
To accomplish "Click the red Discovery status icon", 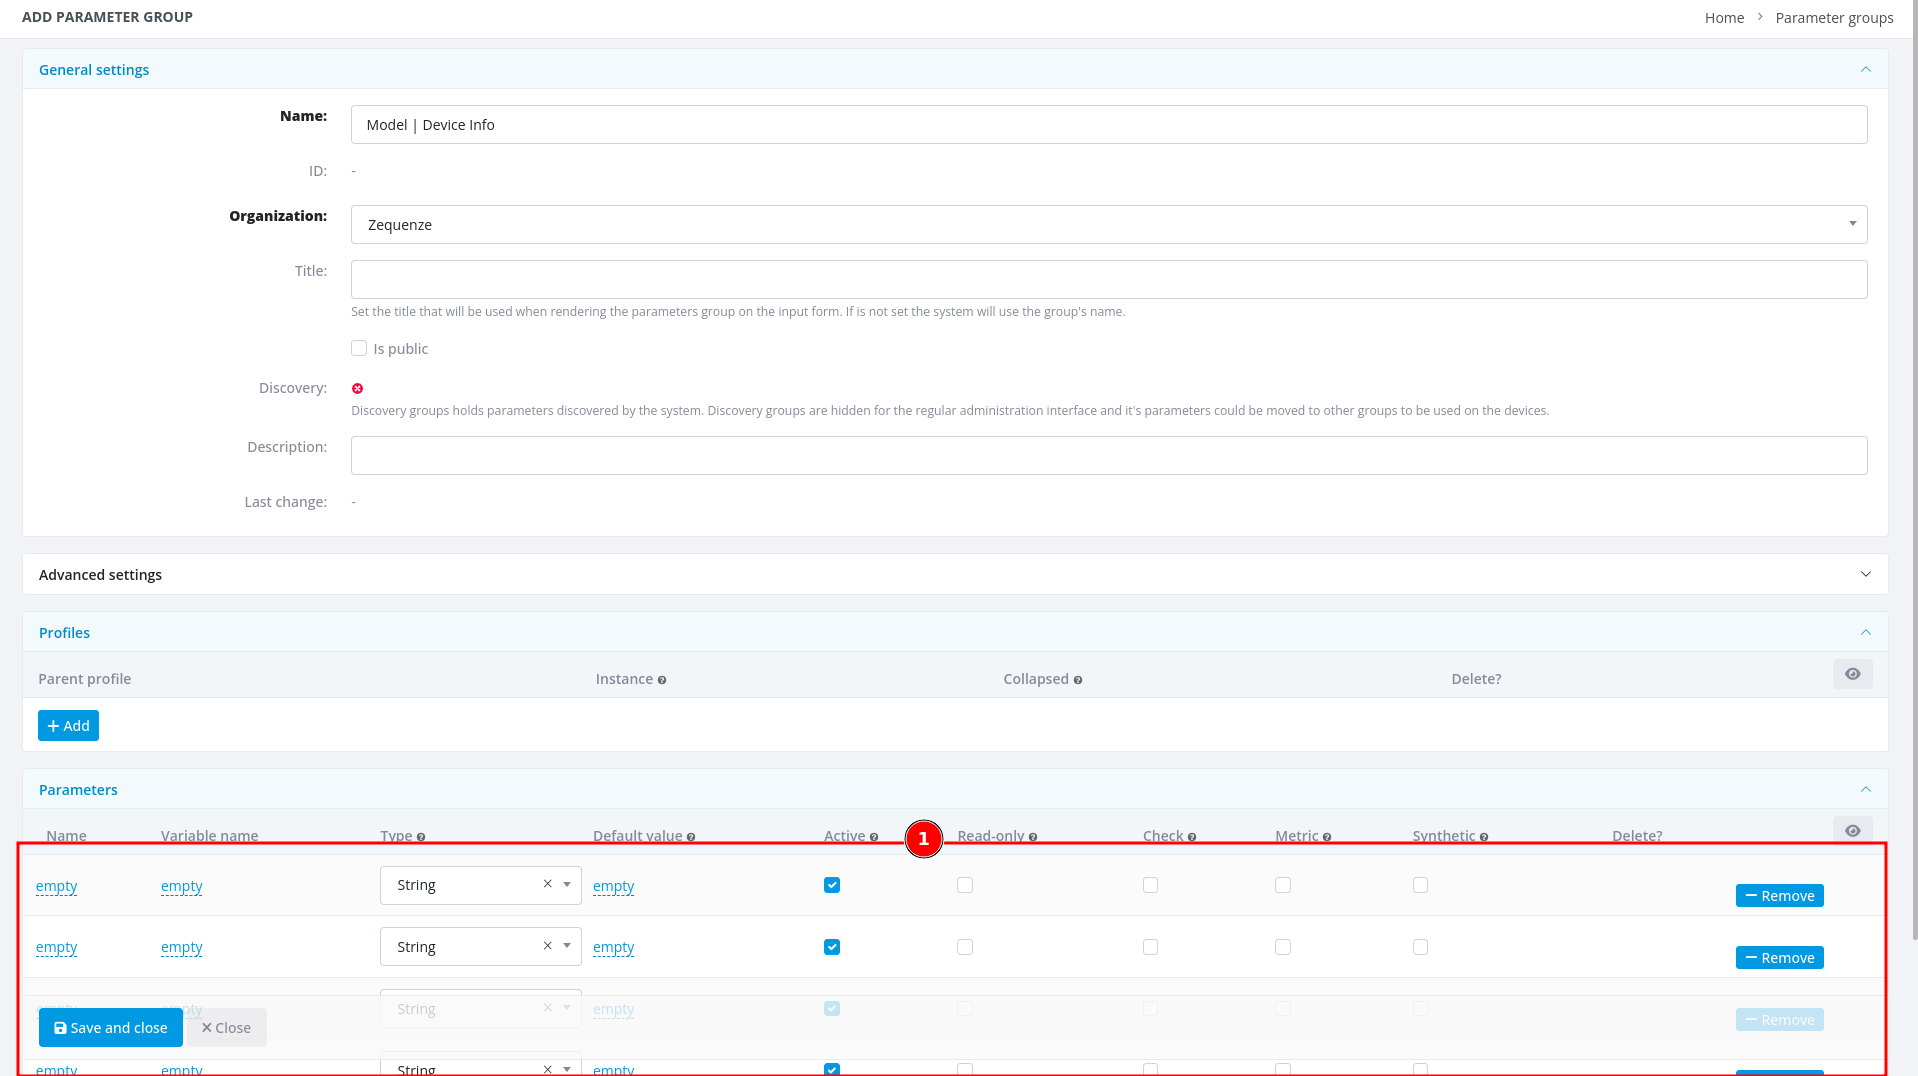I will [x=357, y=389].
